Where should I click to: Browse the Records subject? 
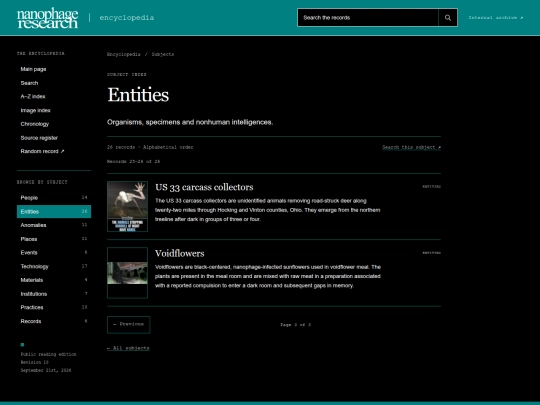[x=54, y=321]
